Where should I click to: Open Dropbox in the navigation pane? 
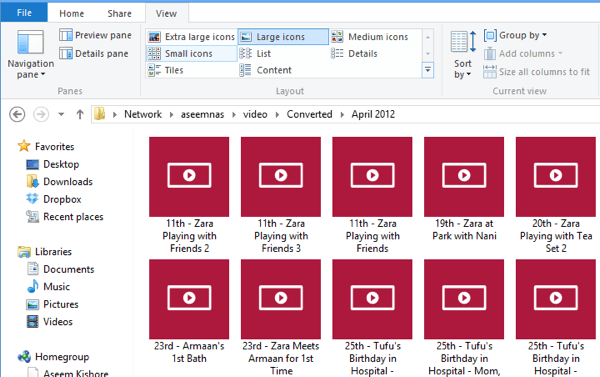pyautogui.click(x=54, y=199)
